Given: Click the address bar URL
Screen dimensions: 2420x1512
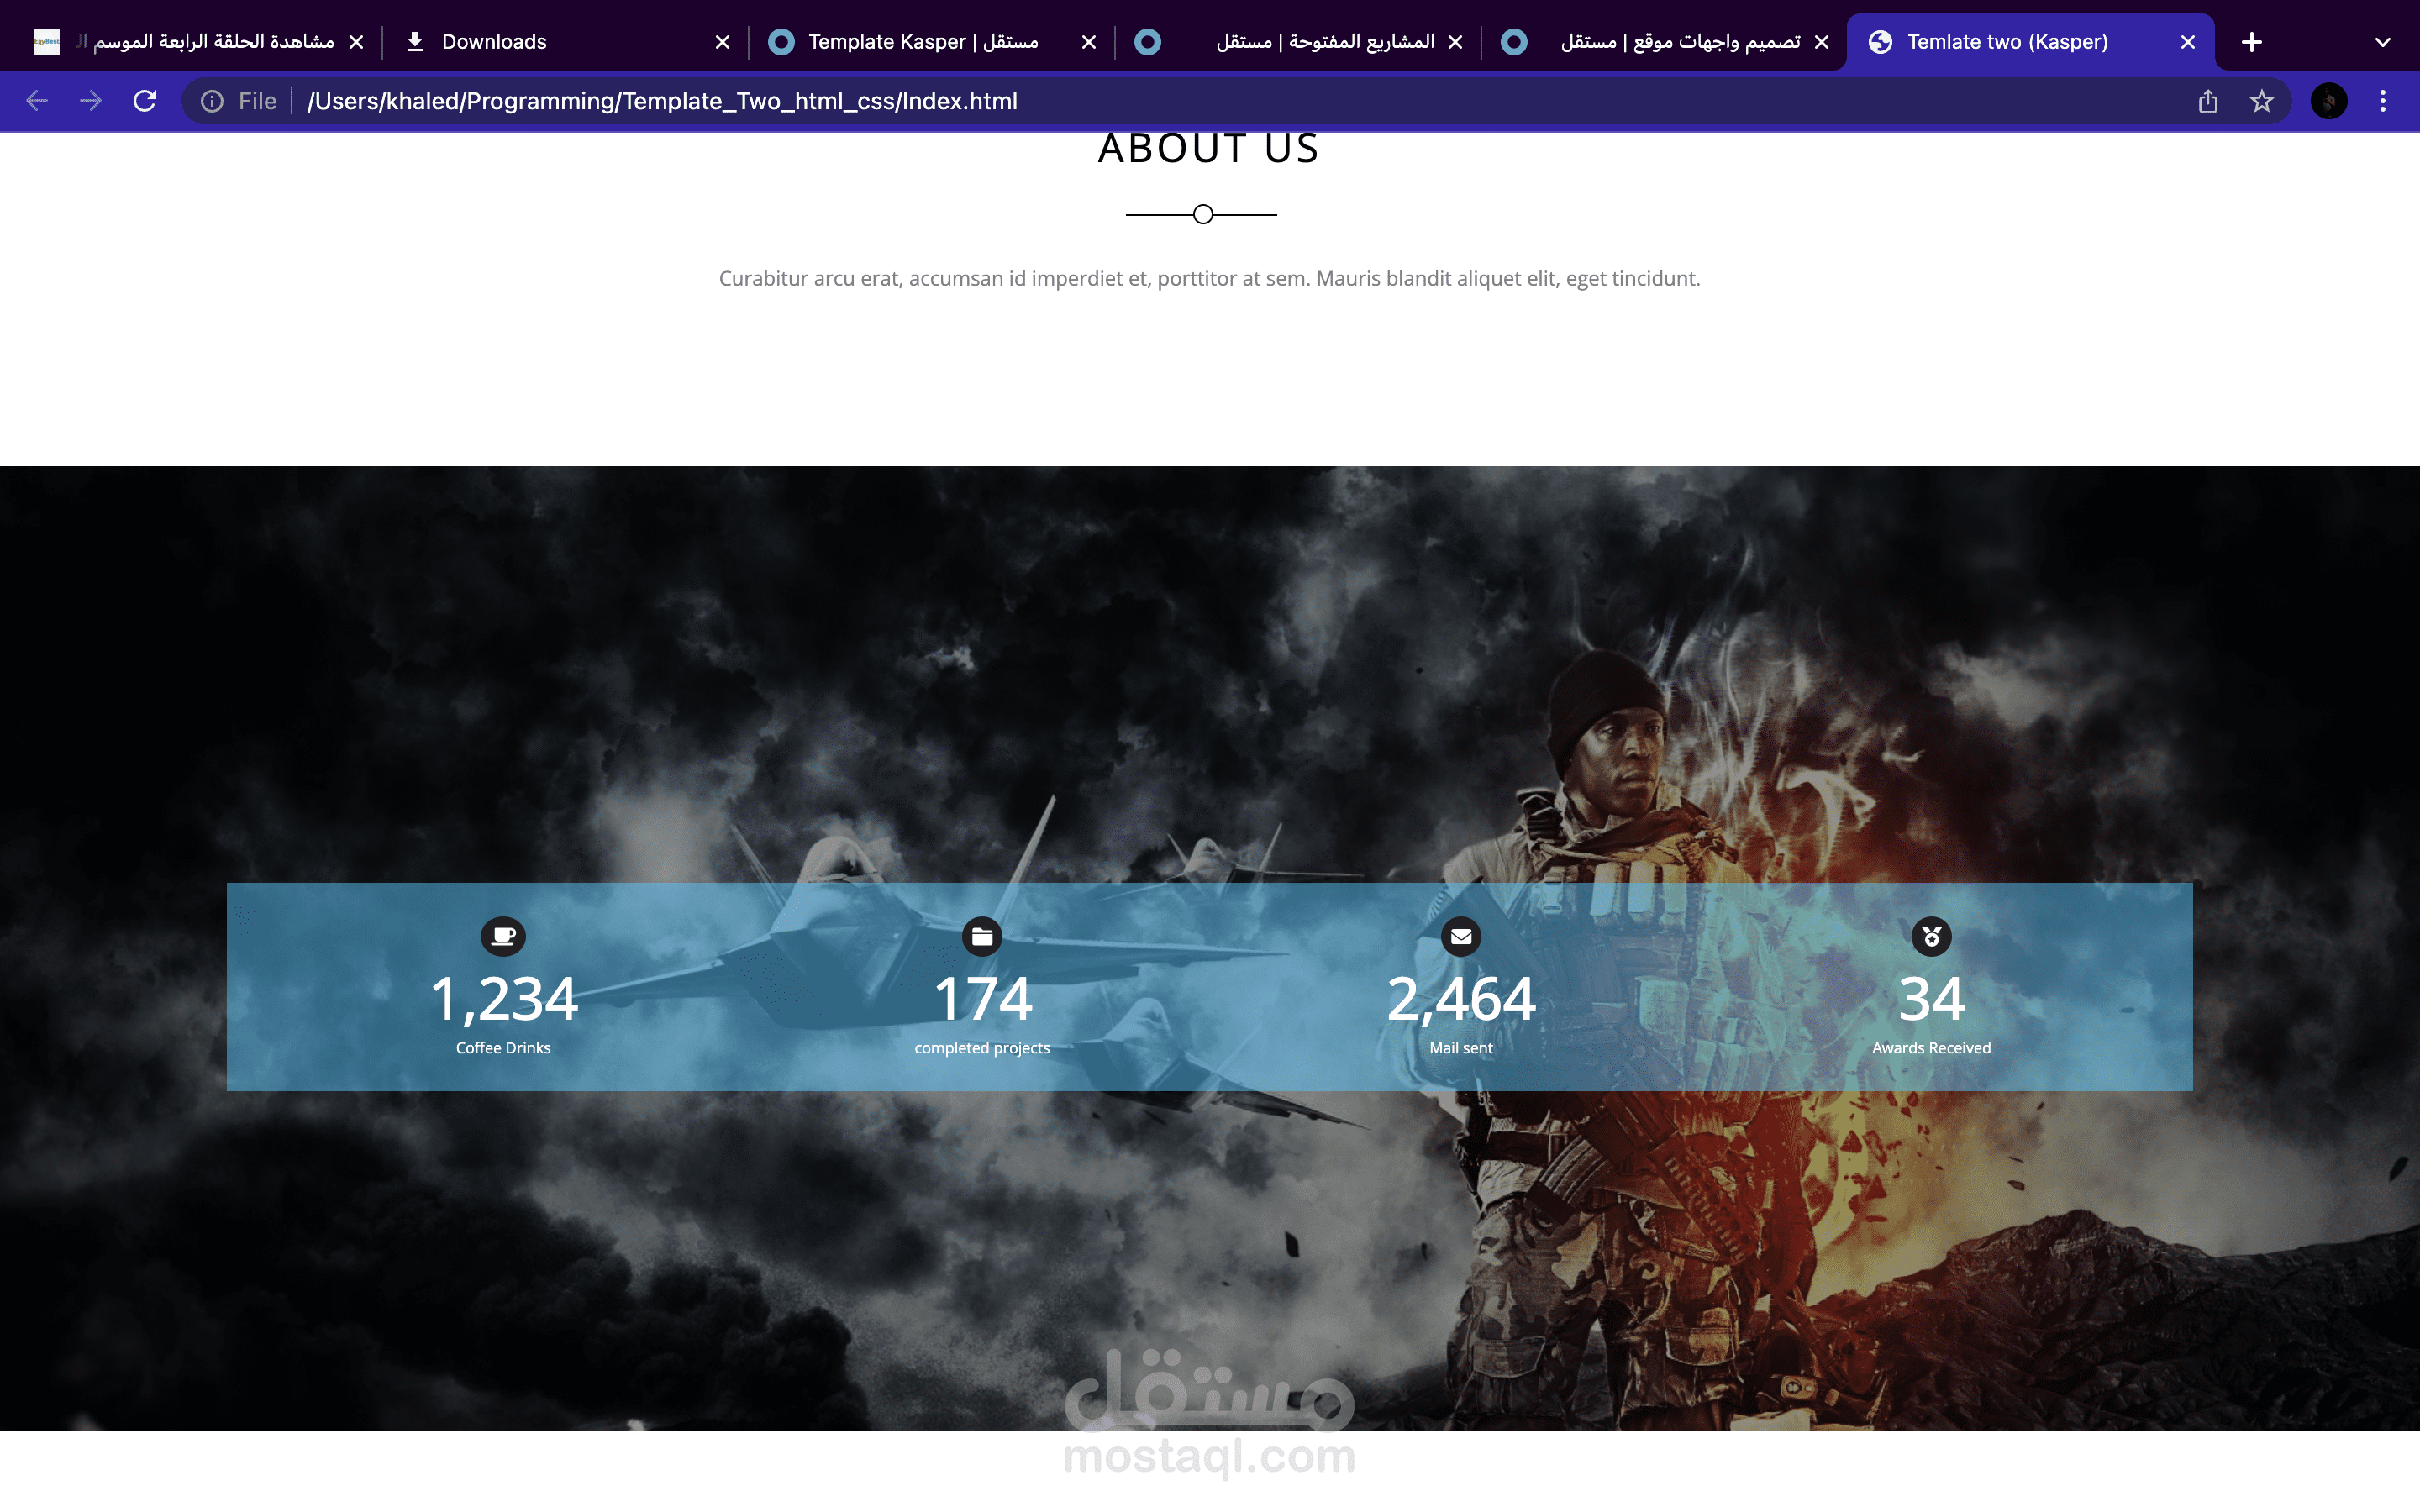Looking at the screenshot, I should 662,101.
